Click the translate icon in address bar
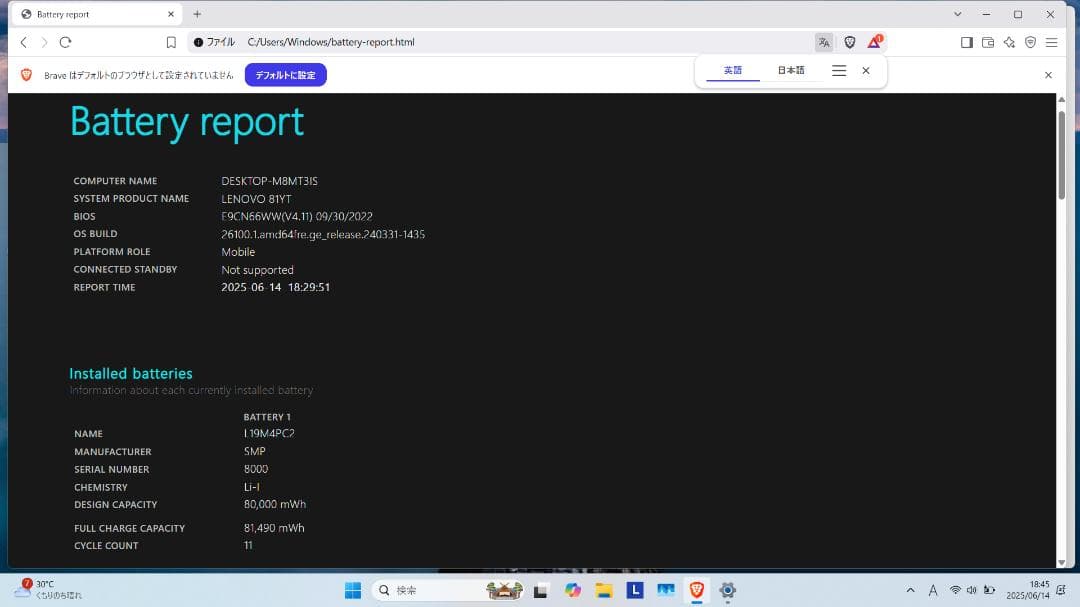 [x=823, y=42]
